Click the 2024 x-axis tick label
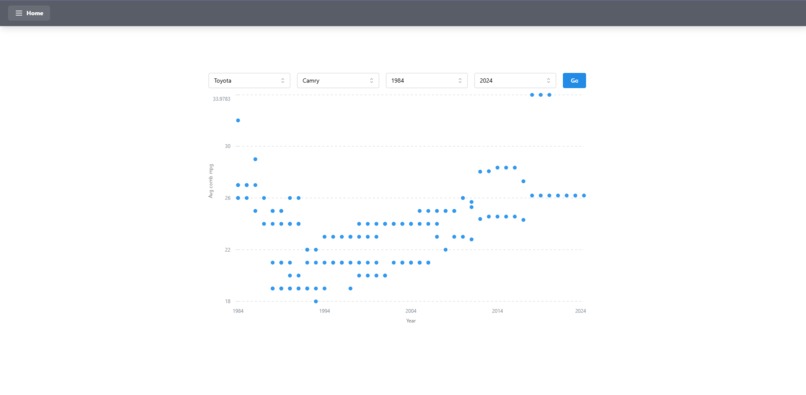 pos(580,311)
